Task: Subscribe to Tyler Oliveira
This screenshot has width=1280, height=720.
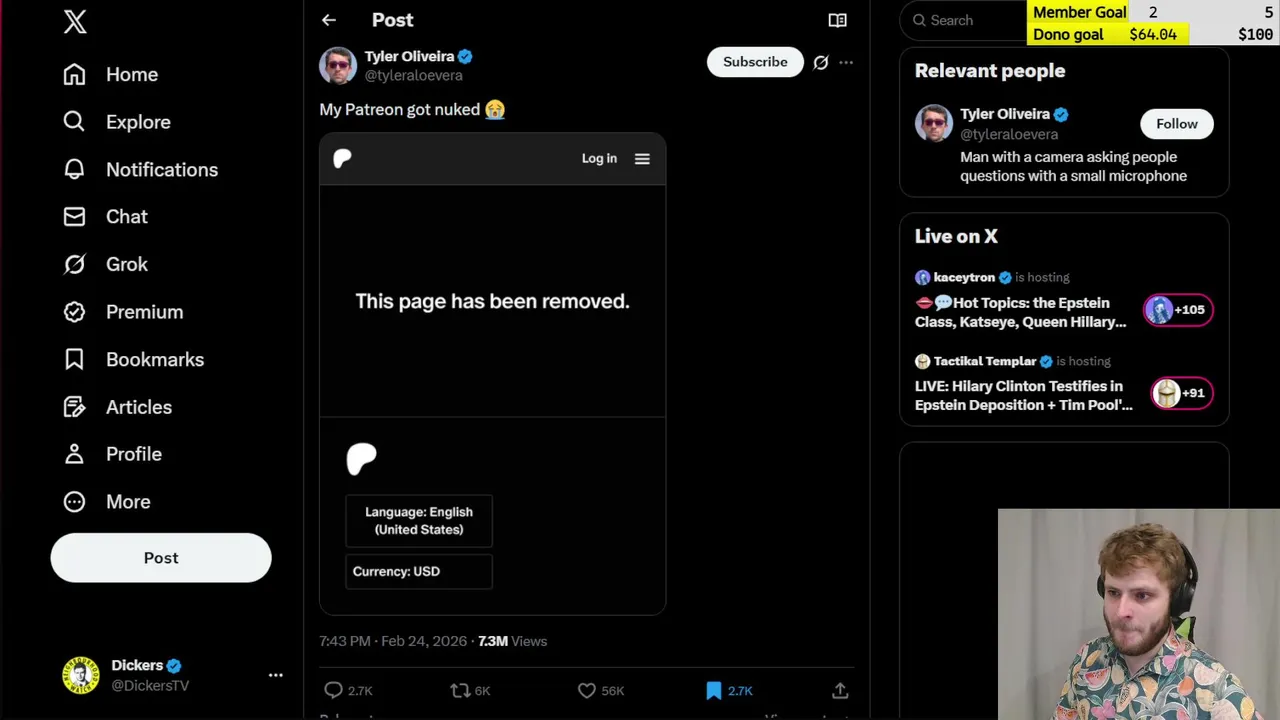Action: coord(755,62)
